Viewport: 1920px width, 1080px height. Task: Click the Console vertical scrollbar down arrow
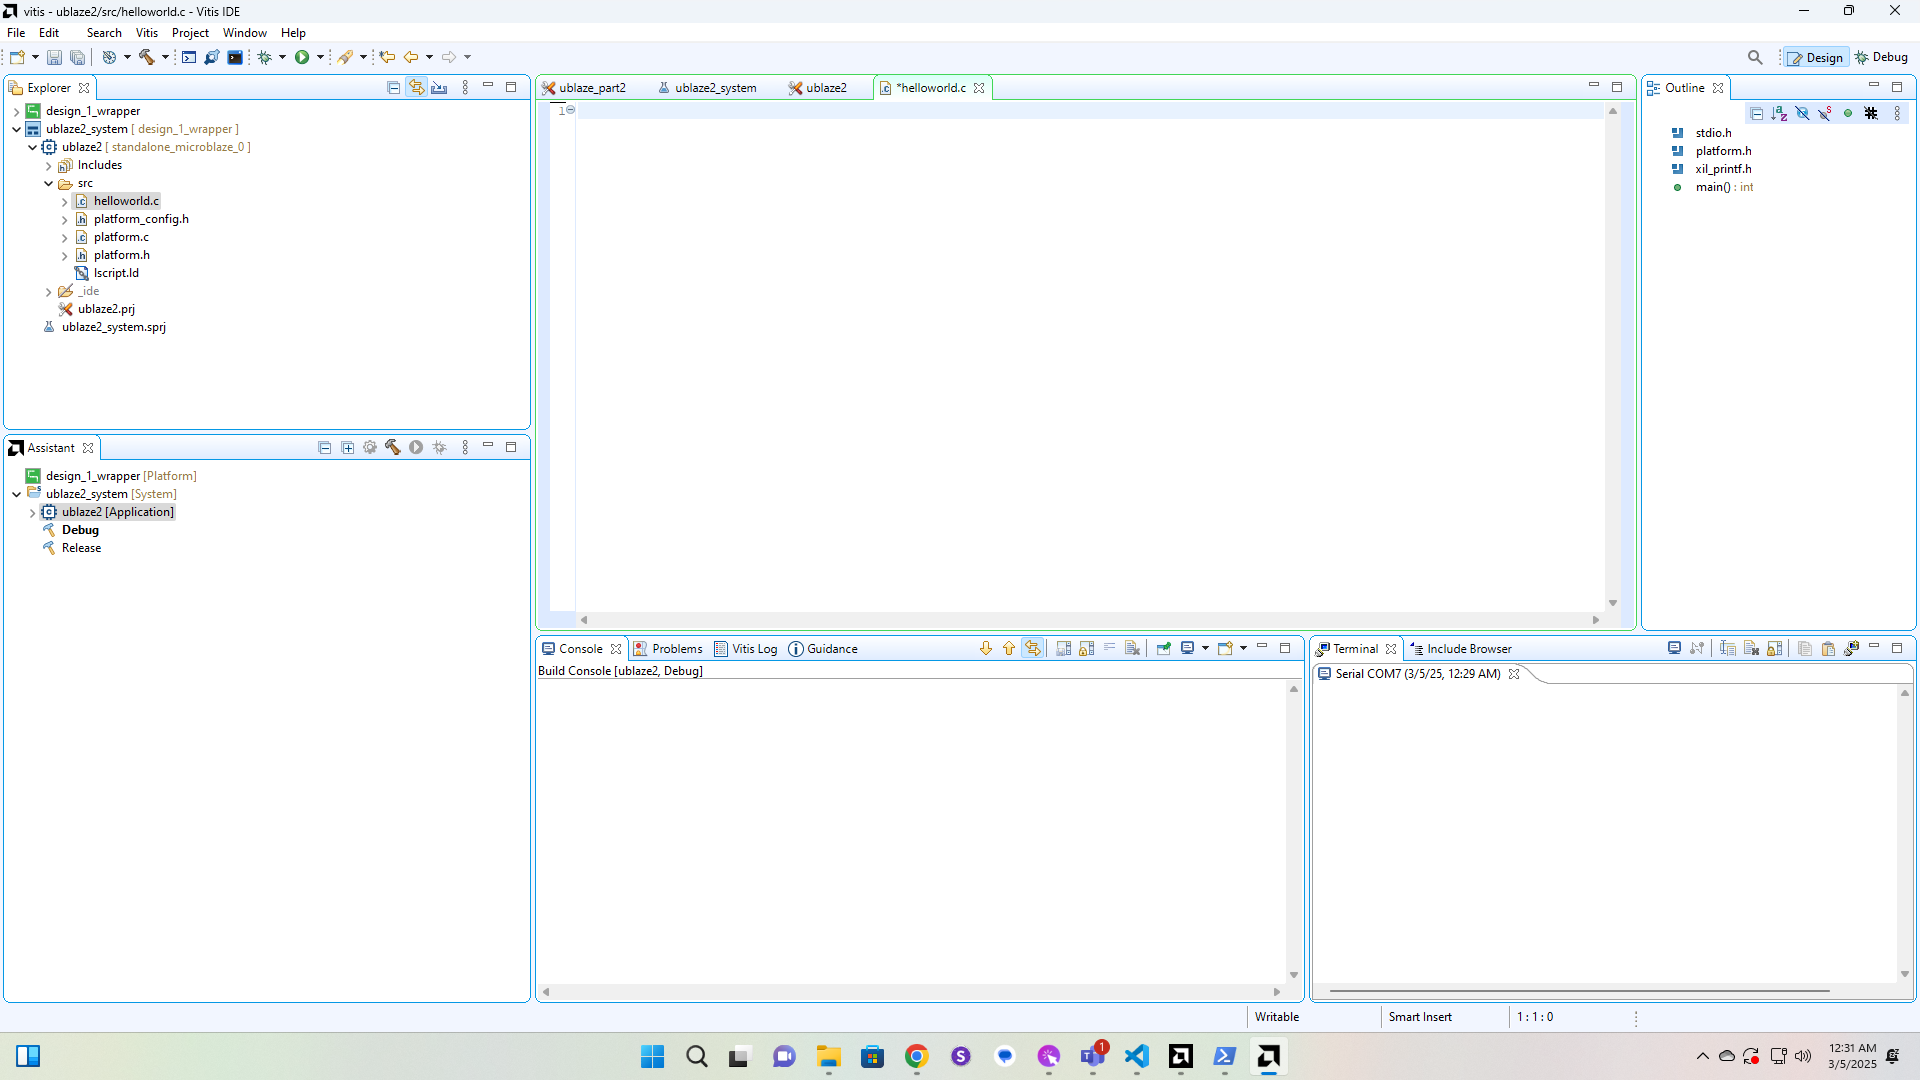pos(1293,975)
